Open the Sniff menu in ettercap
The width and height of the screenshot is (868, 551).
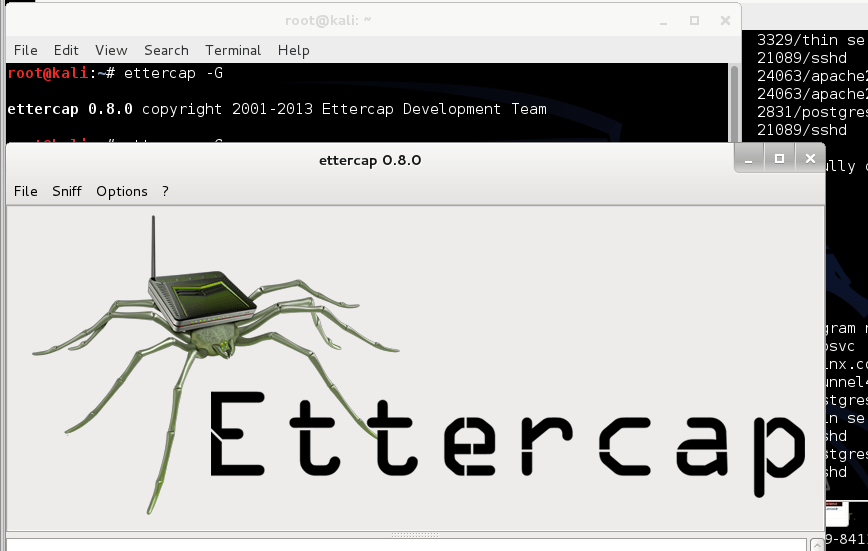[x=67, y=191]
